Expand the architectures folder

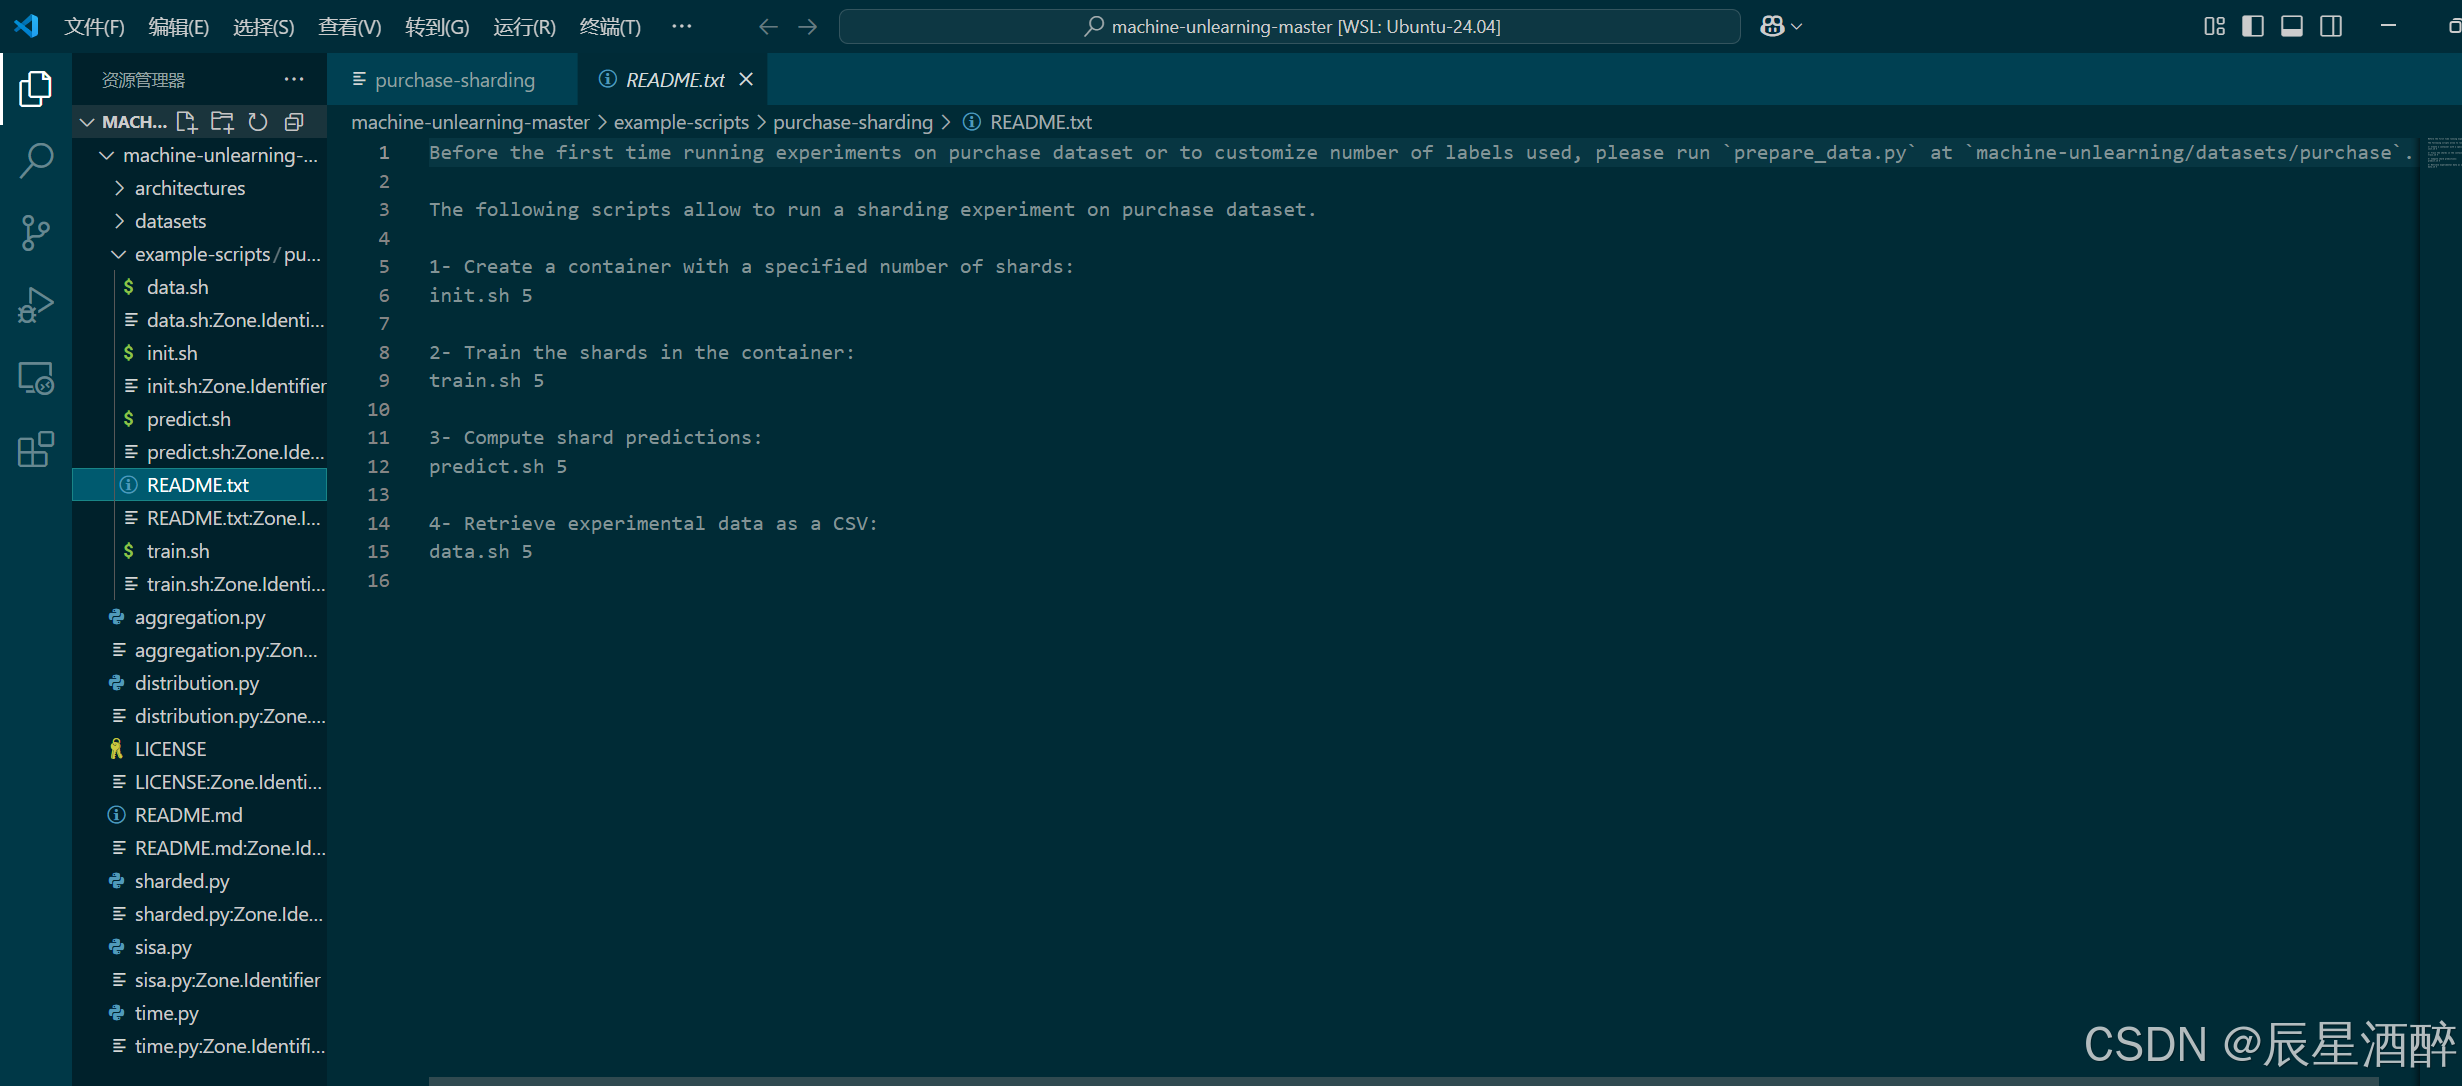189,188
